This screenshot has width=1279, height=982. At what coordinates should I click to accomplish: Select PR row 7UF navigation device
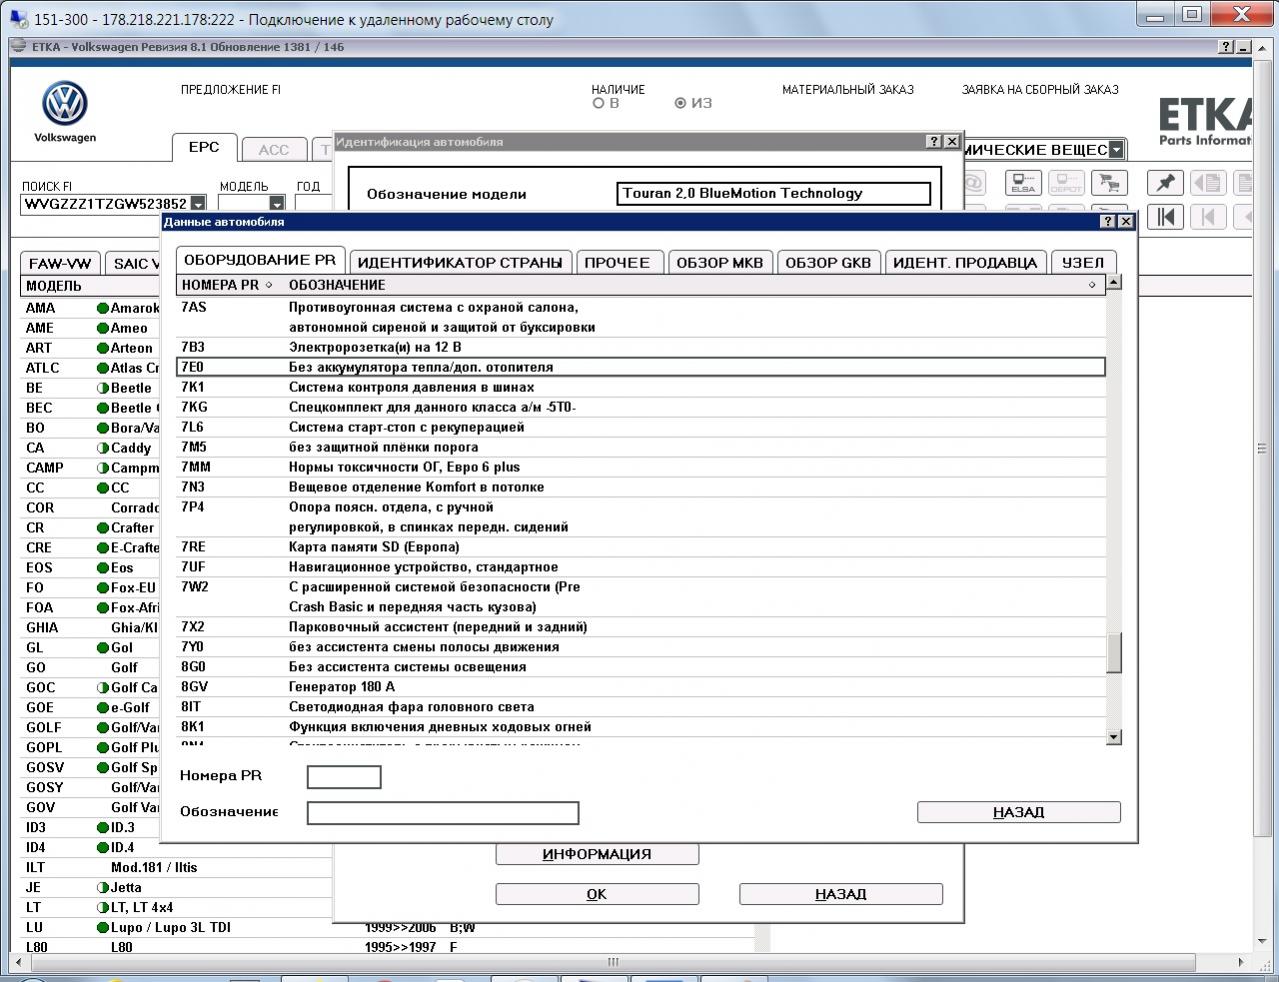pyautogui.click(x=641, y=567)
